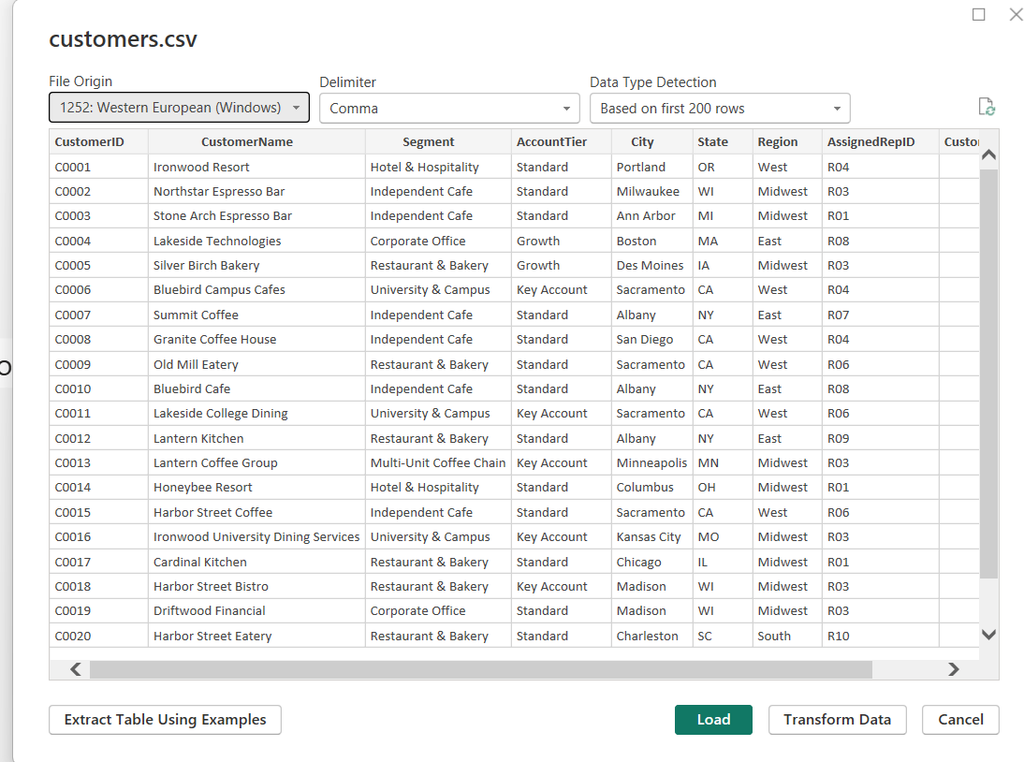Viewport: 1024px width, 762px height.
Task: Select the Des Moines city cell
Action: click(x=652, y=266)
